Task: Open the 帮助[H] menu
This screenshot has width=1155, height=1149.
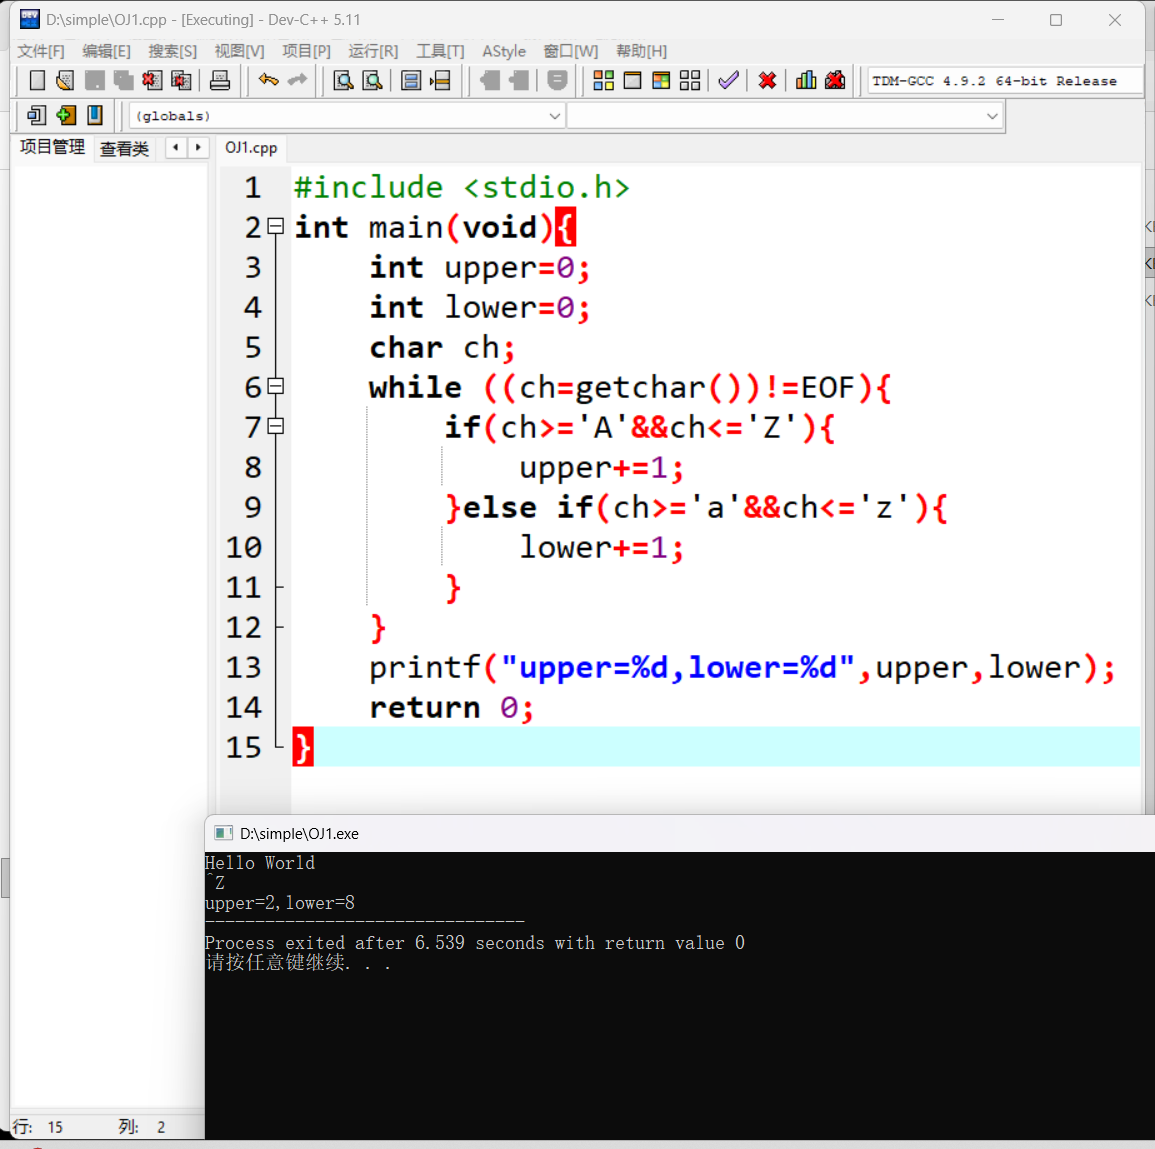Action: click(x=642, y=51)
